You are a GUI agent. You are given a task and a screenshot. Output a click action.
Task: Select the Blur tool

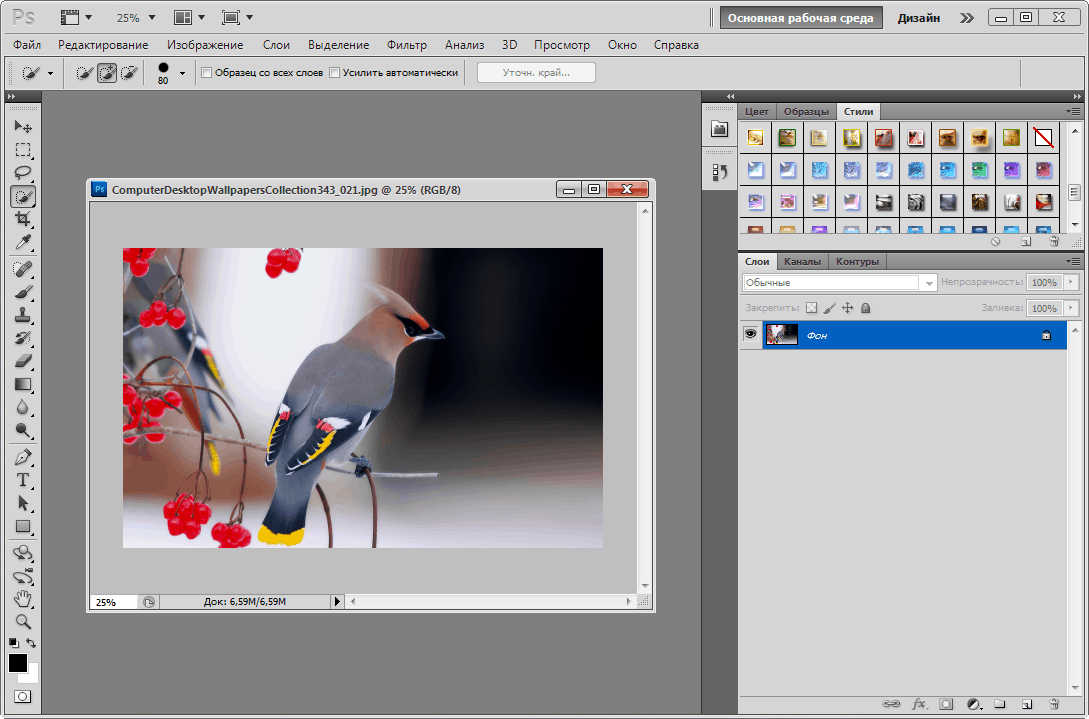click(x=23, y=407)
